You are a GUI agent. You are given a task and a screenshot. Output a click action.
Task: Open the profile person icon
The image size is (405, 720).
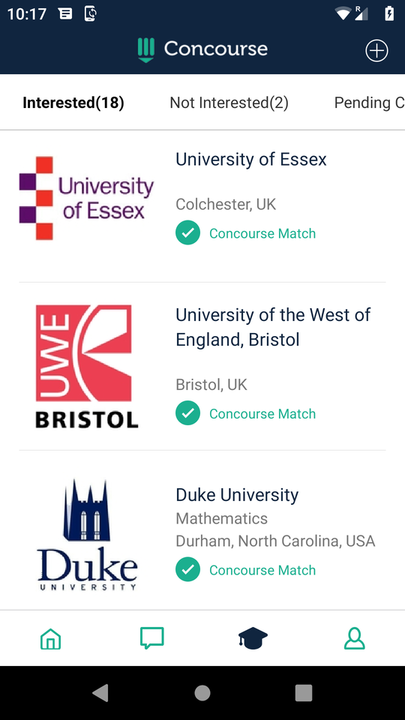pos(354,639)
